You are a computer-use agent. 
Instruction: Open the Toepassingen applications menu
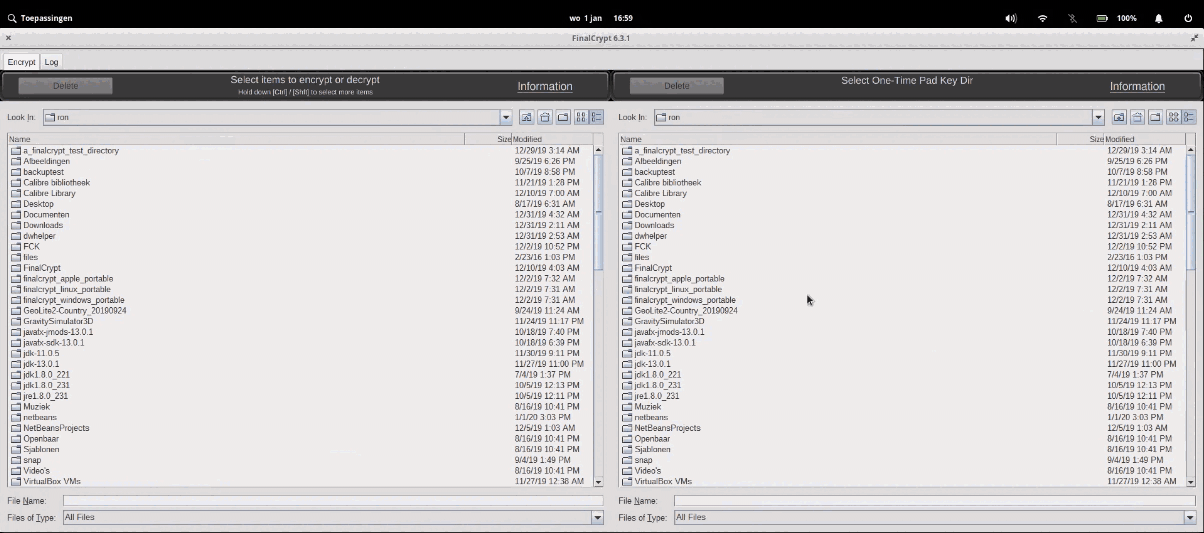pyautogui.click(x=38, y=18)
